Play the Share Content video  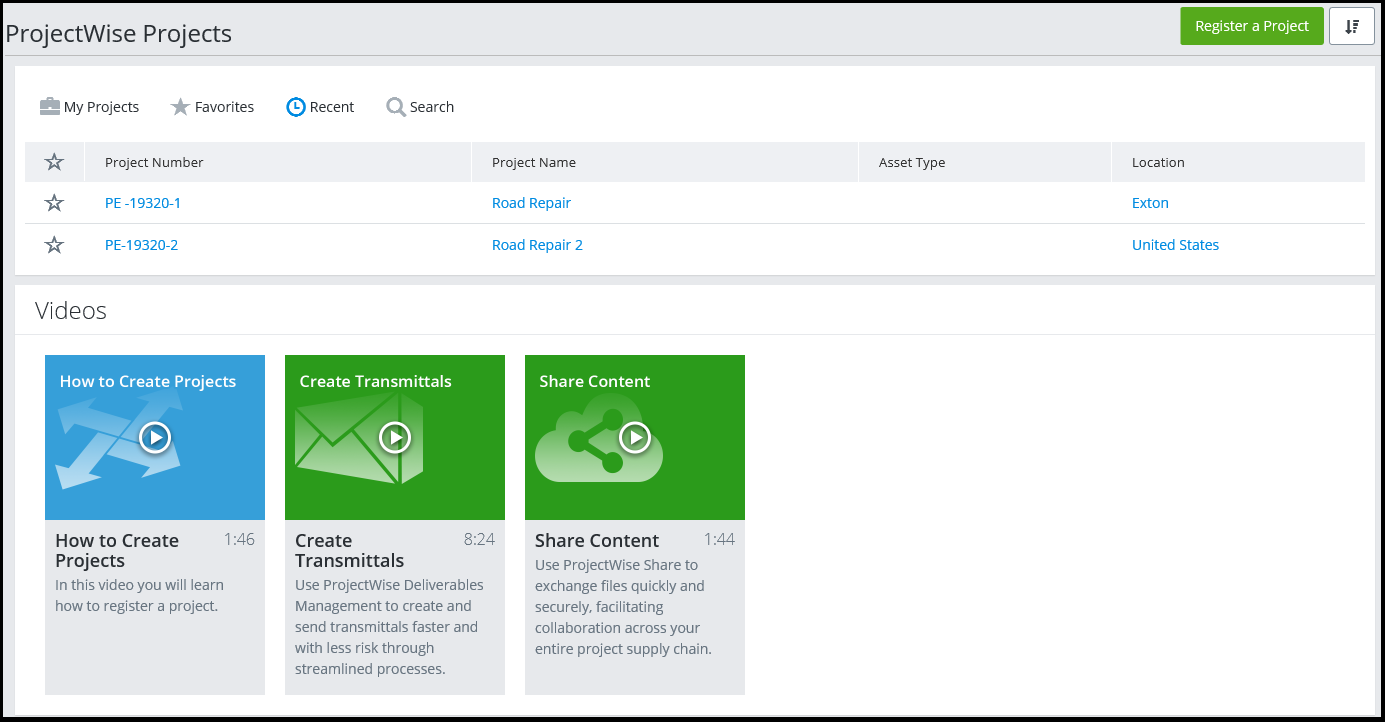click(x=635, y=437)
